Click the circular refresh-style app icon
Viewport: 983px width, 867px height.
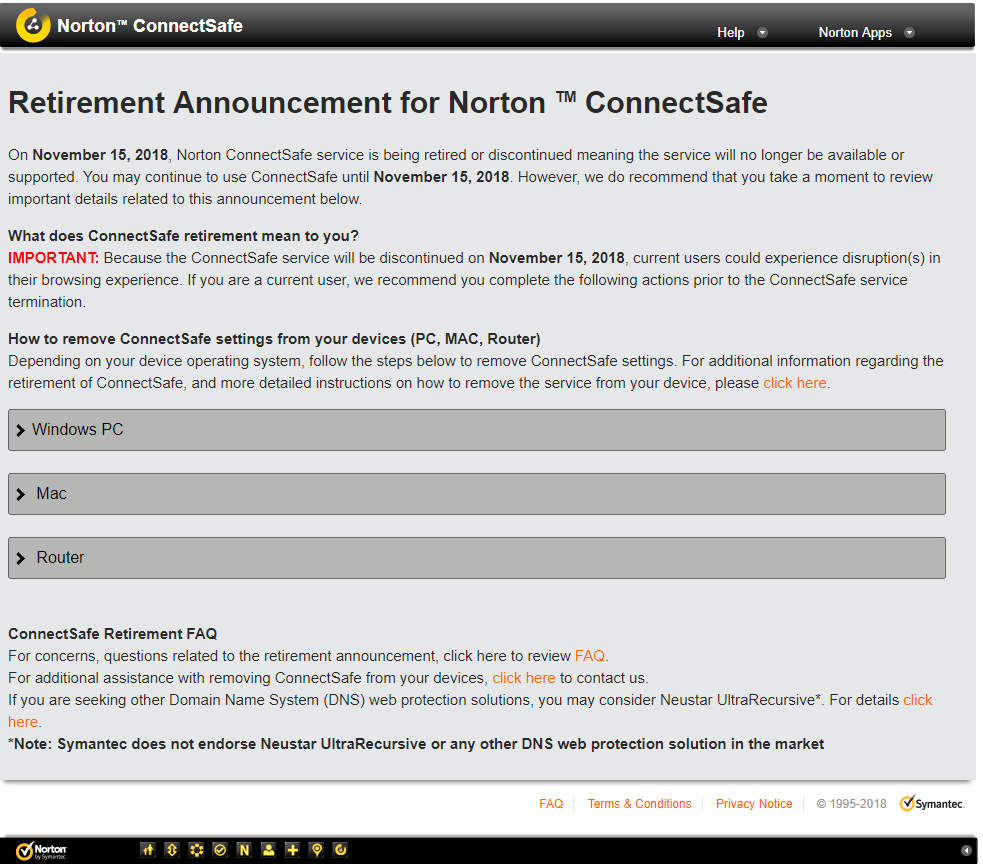[x=340, y=850]
